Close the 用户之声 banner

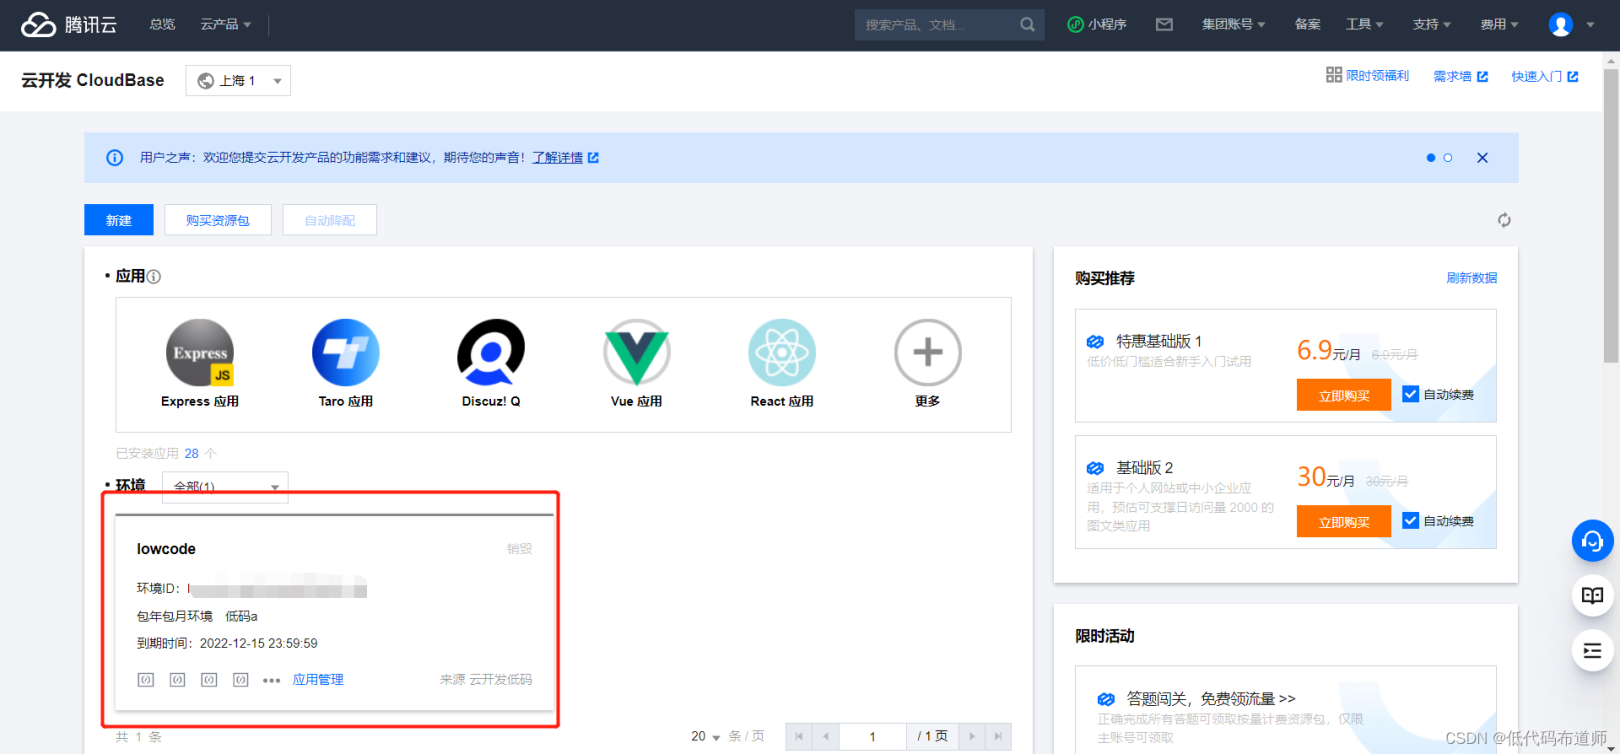point(1482,158)
